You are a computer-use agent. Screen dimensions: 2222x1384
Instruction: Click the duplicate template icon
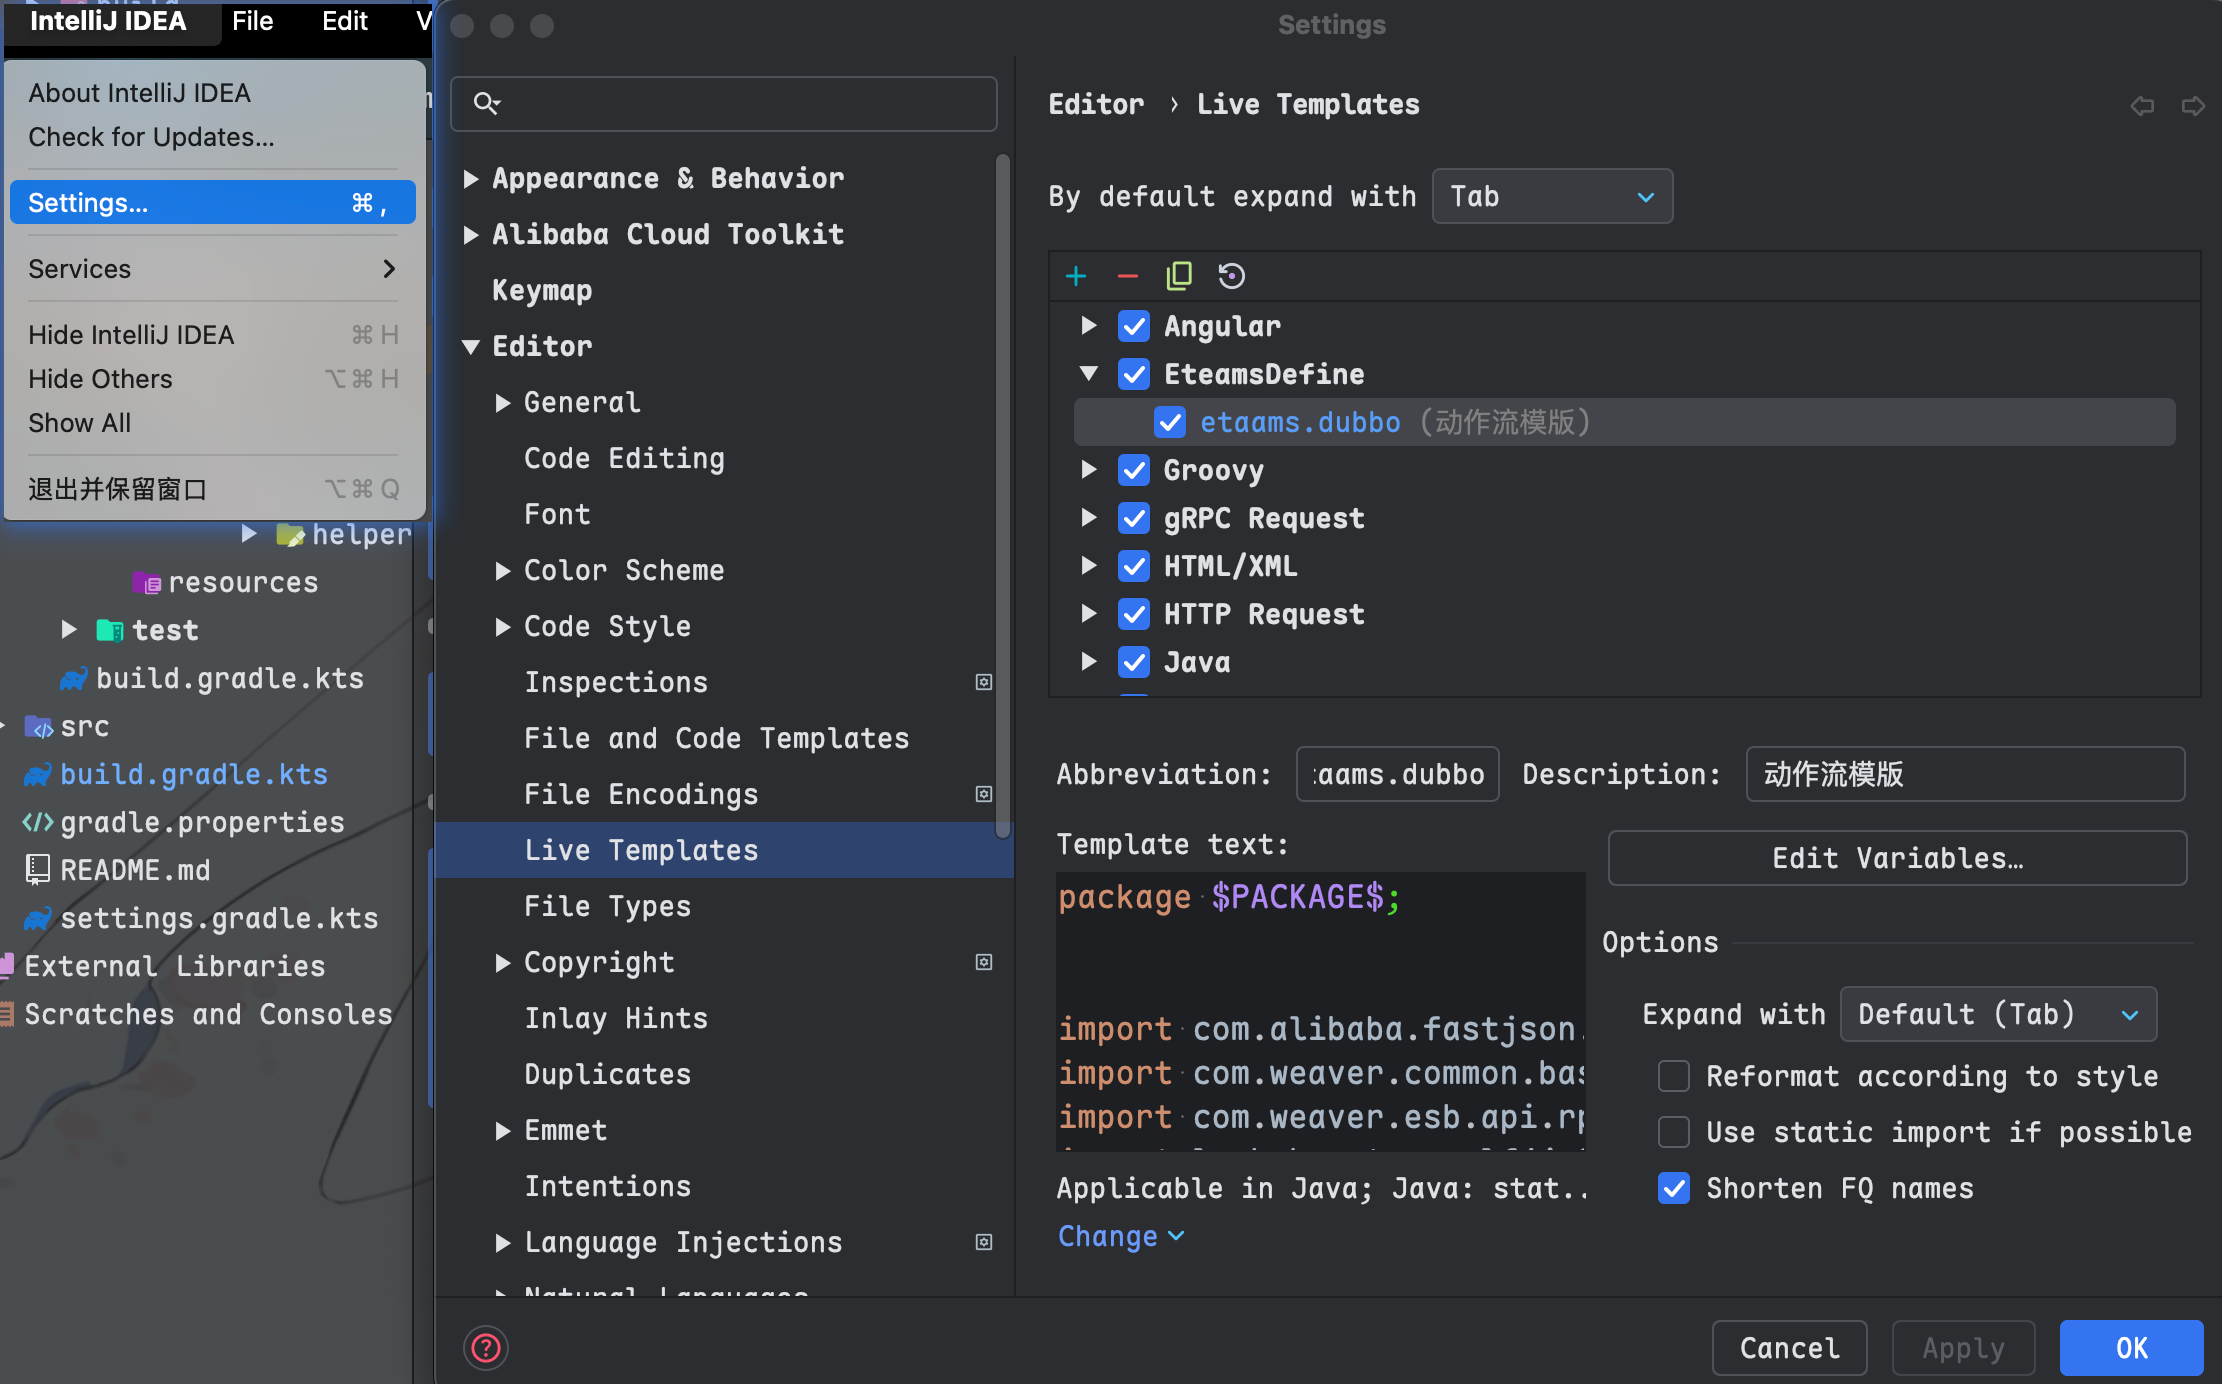click(1179, 276)
